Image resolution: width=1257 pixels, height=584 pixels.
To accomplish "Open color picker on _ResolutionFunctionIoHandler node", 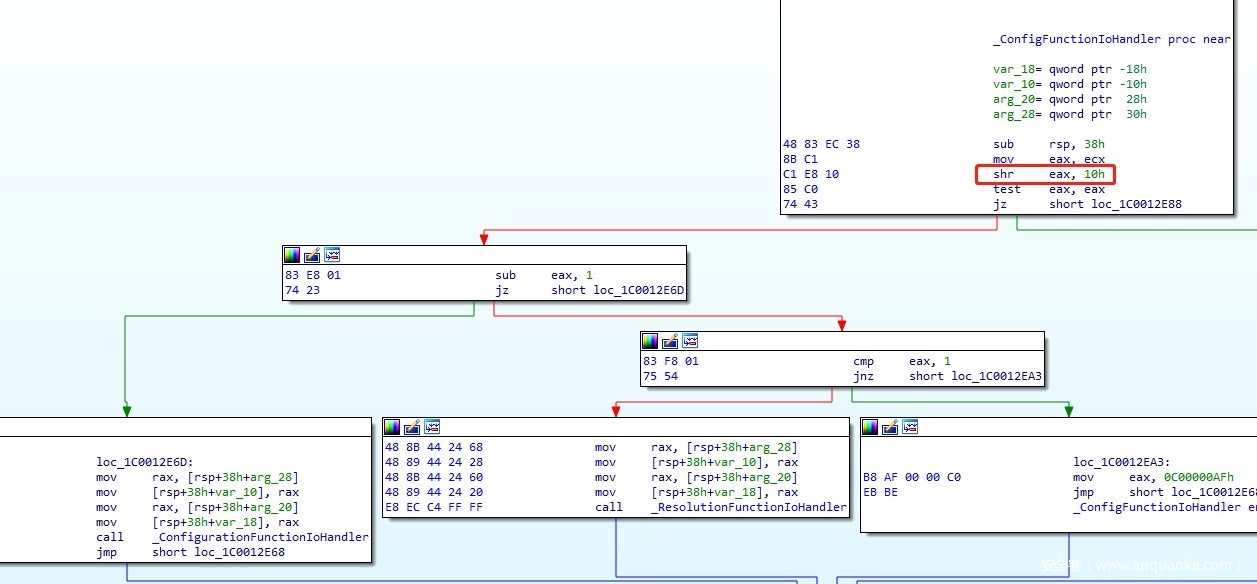I will (392, 427).
